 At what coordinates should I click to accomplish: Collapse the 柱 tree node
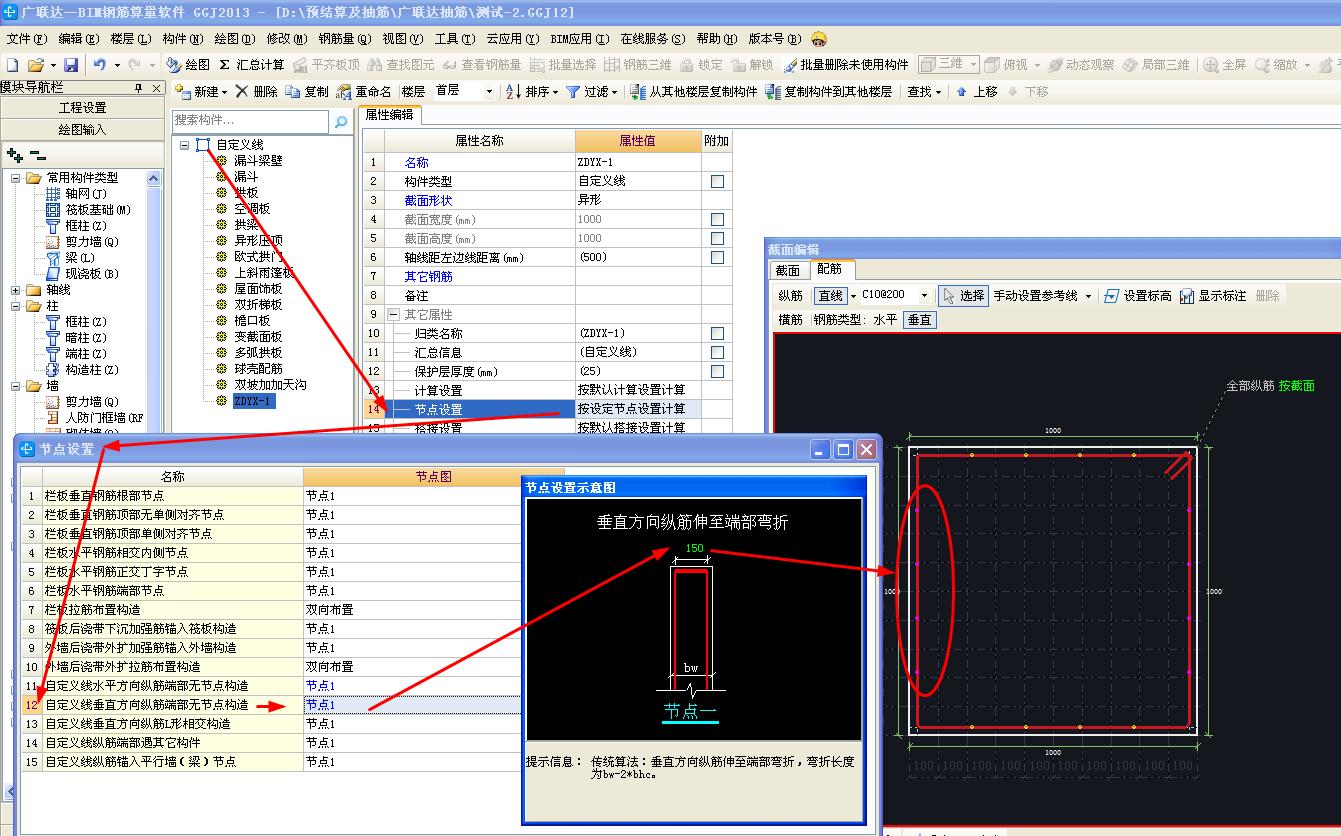click(x=16, y=306)
